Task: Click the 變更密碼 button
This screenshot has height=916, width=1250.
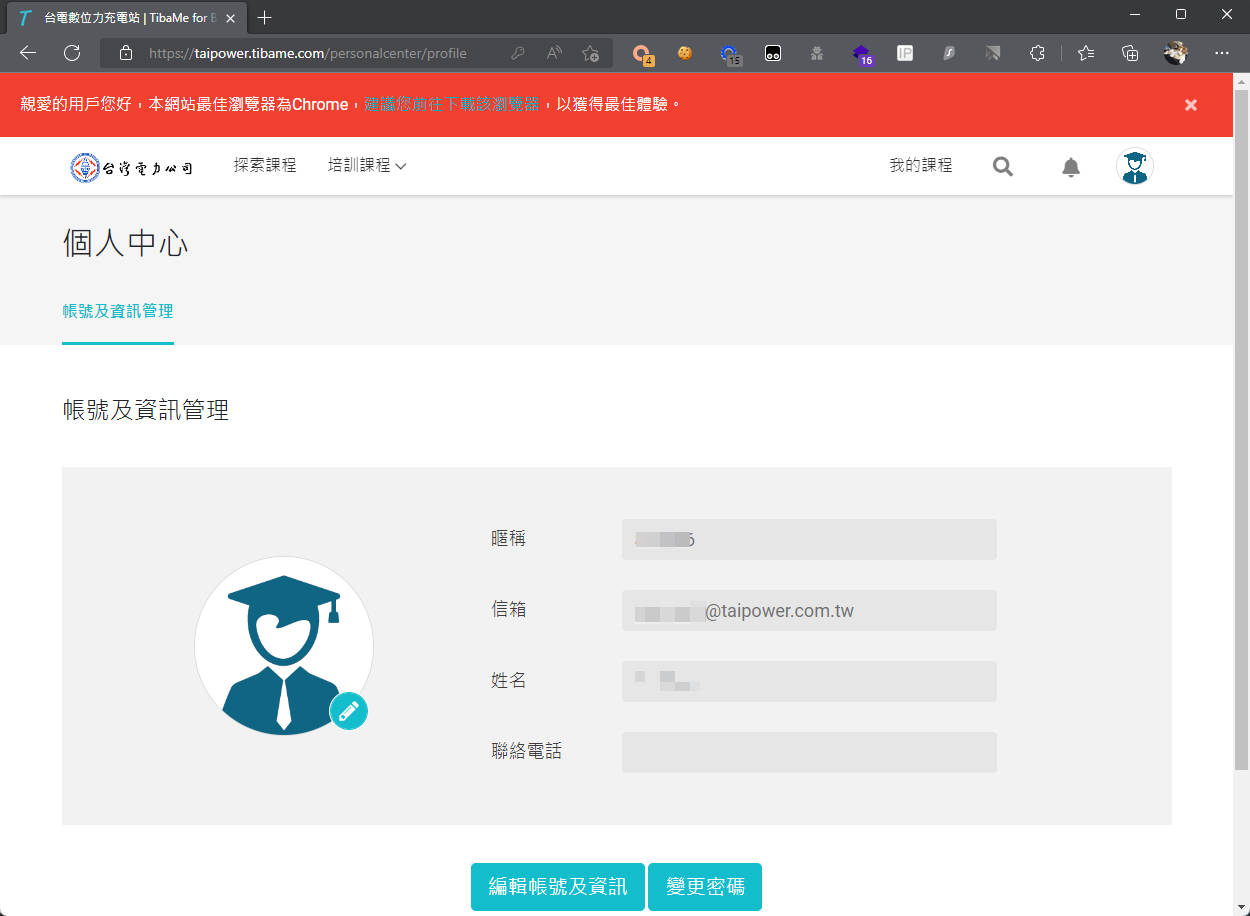Action: 705,887
